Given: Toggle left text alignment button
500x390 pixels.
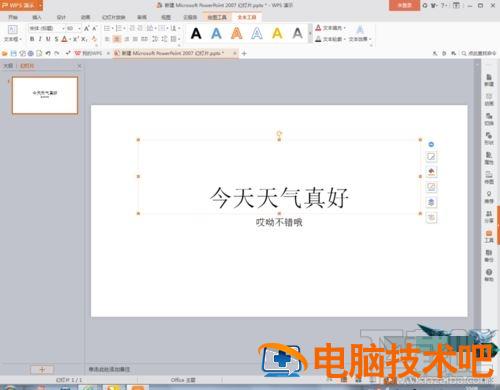Looking at the screenshot, I should [x=107, y=39].
